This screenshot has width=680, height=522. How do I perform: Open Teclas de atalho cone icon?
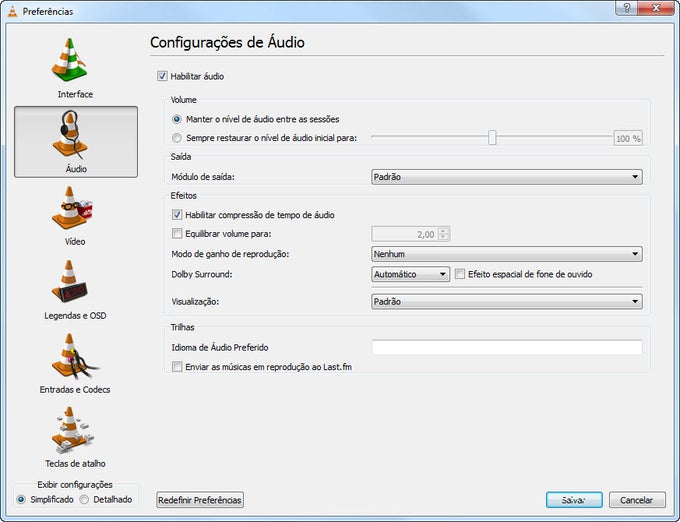click(72, 430)
